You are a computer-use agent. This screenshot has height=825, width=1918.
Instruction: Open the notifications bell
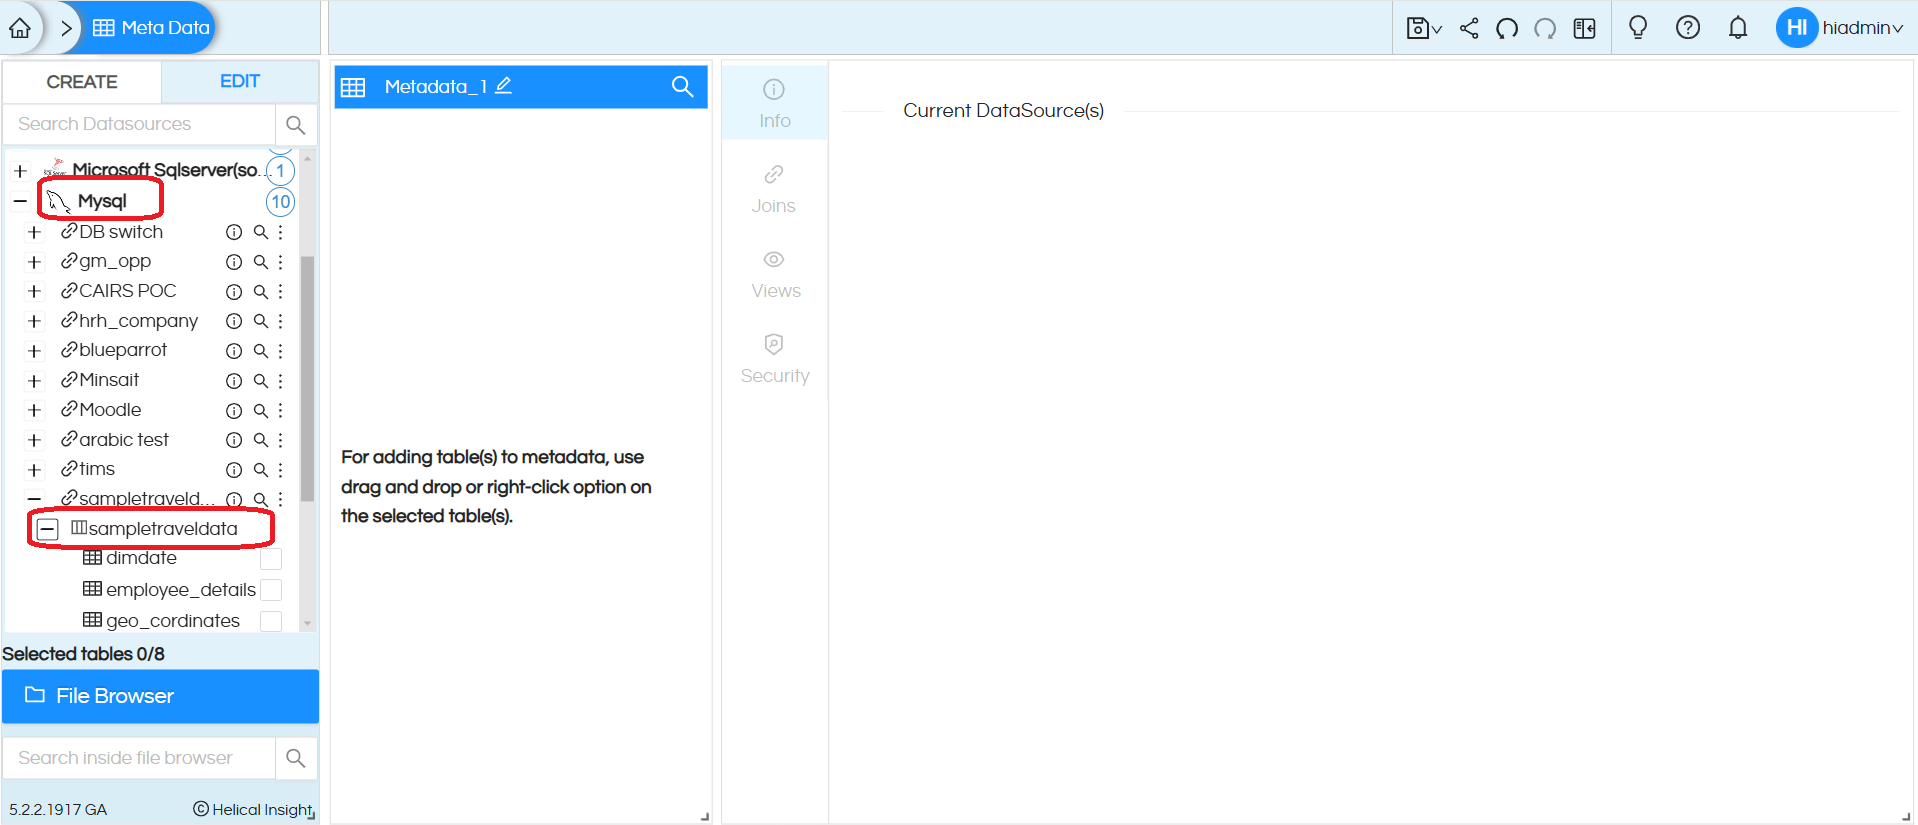[1738, 27]
